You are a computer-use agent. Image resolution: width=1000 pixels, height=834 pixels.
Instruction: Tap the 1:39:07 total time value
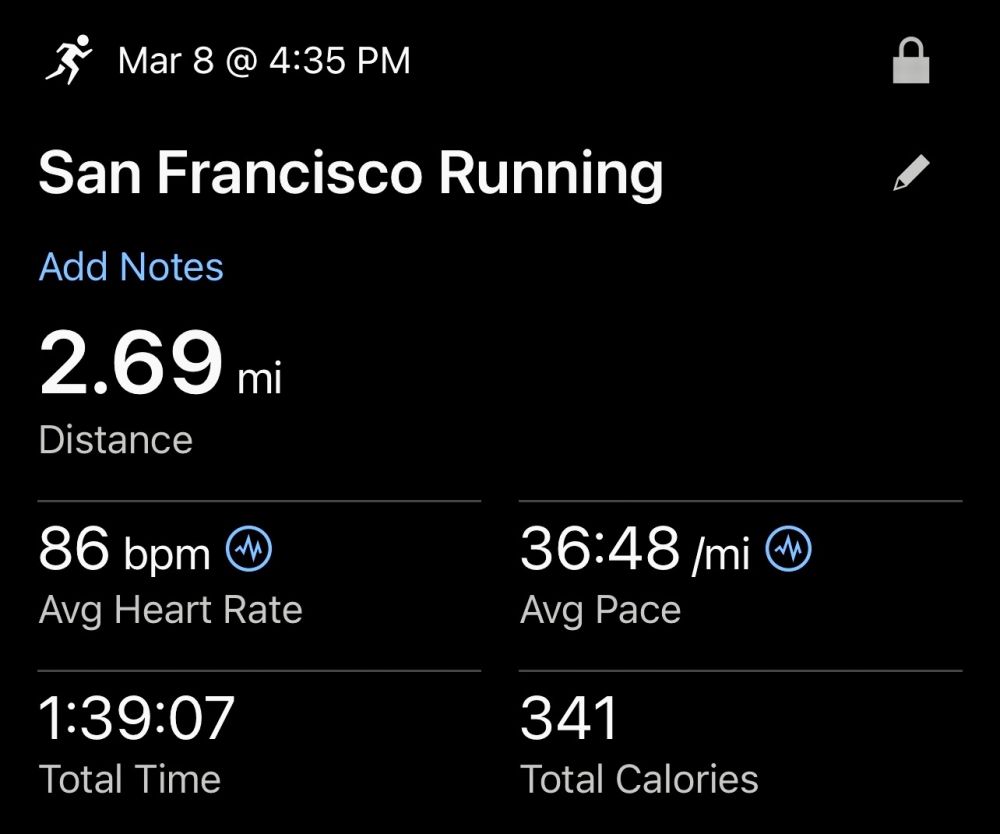tap(137, 718)
